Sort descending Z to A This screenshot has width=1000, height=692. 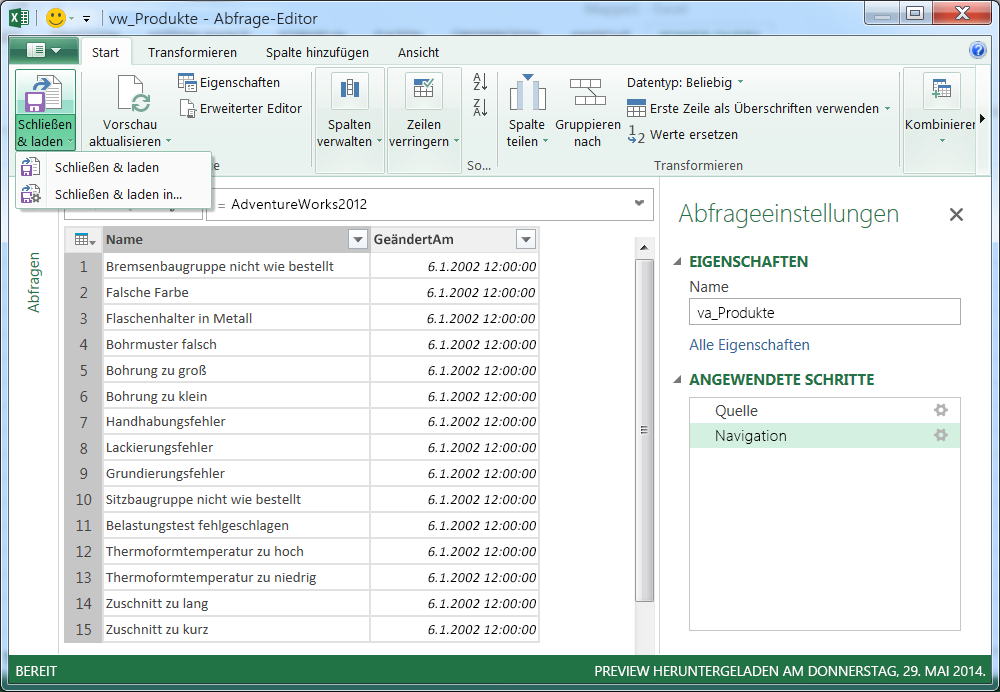pyautogui.click(x=480, y=107)
